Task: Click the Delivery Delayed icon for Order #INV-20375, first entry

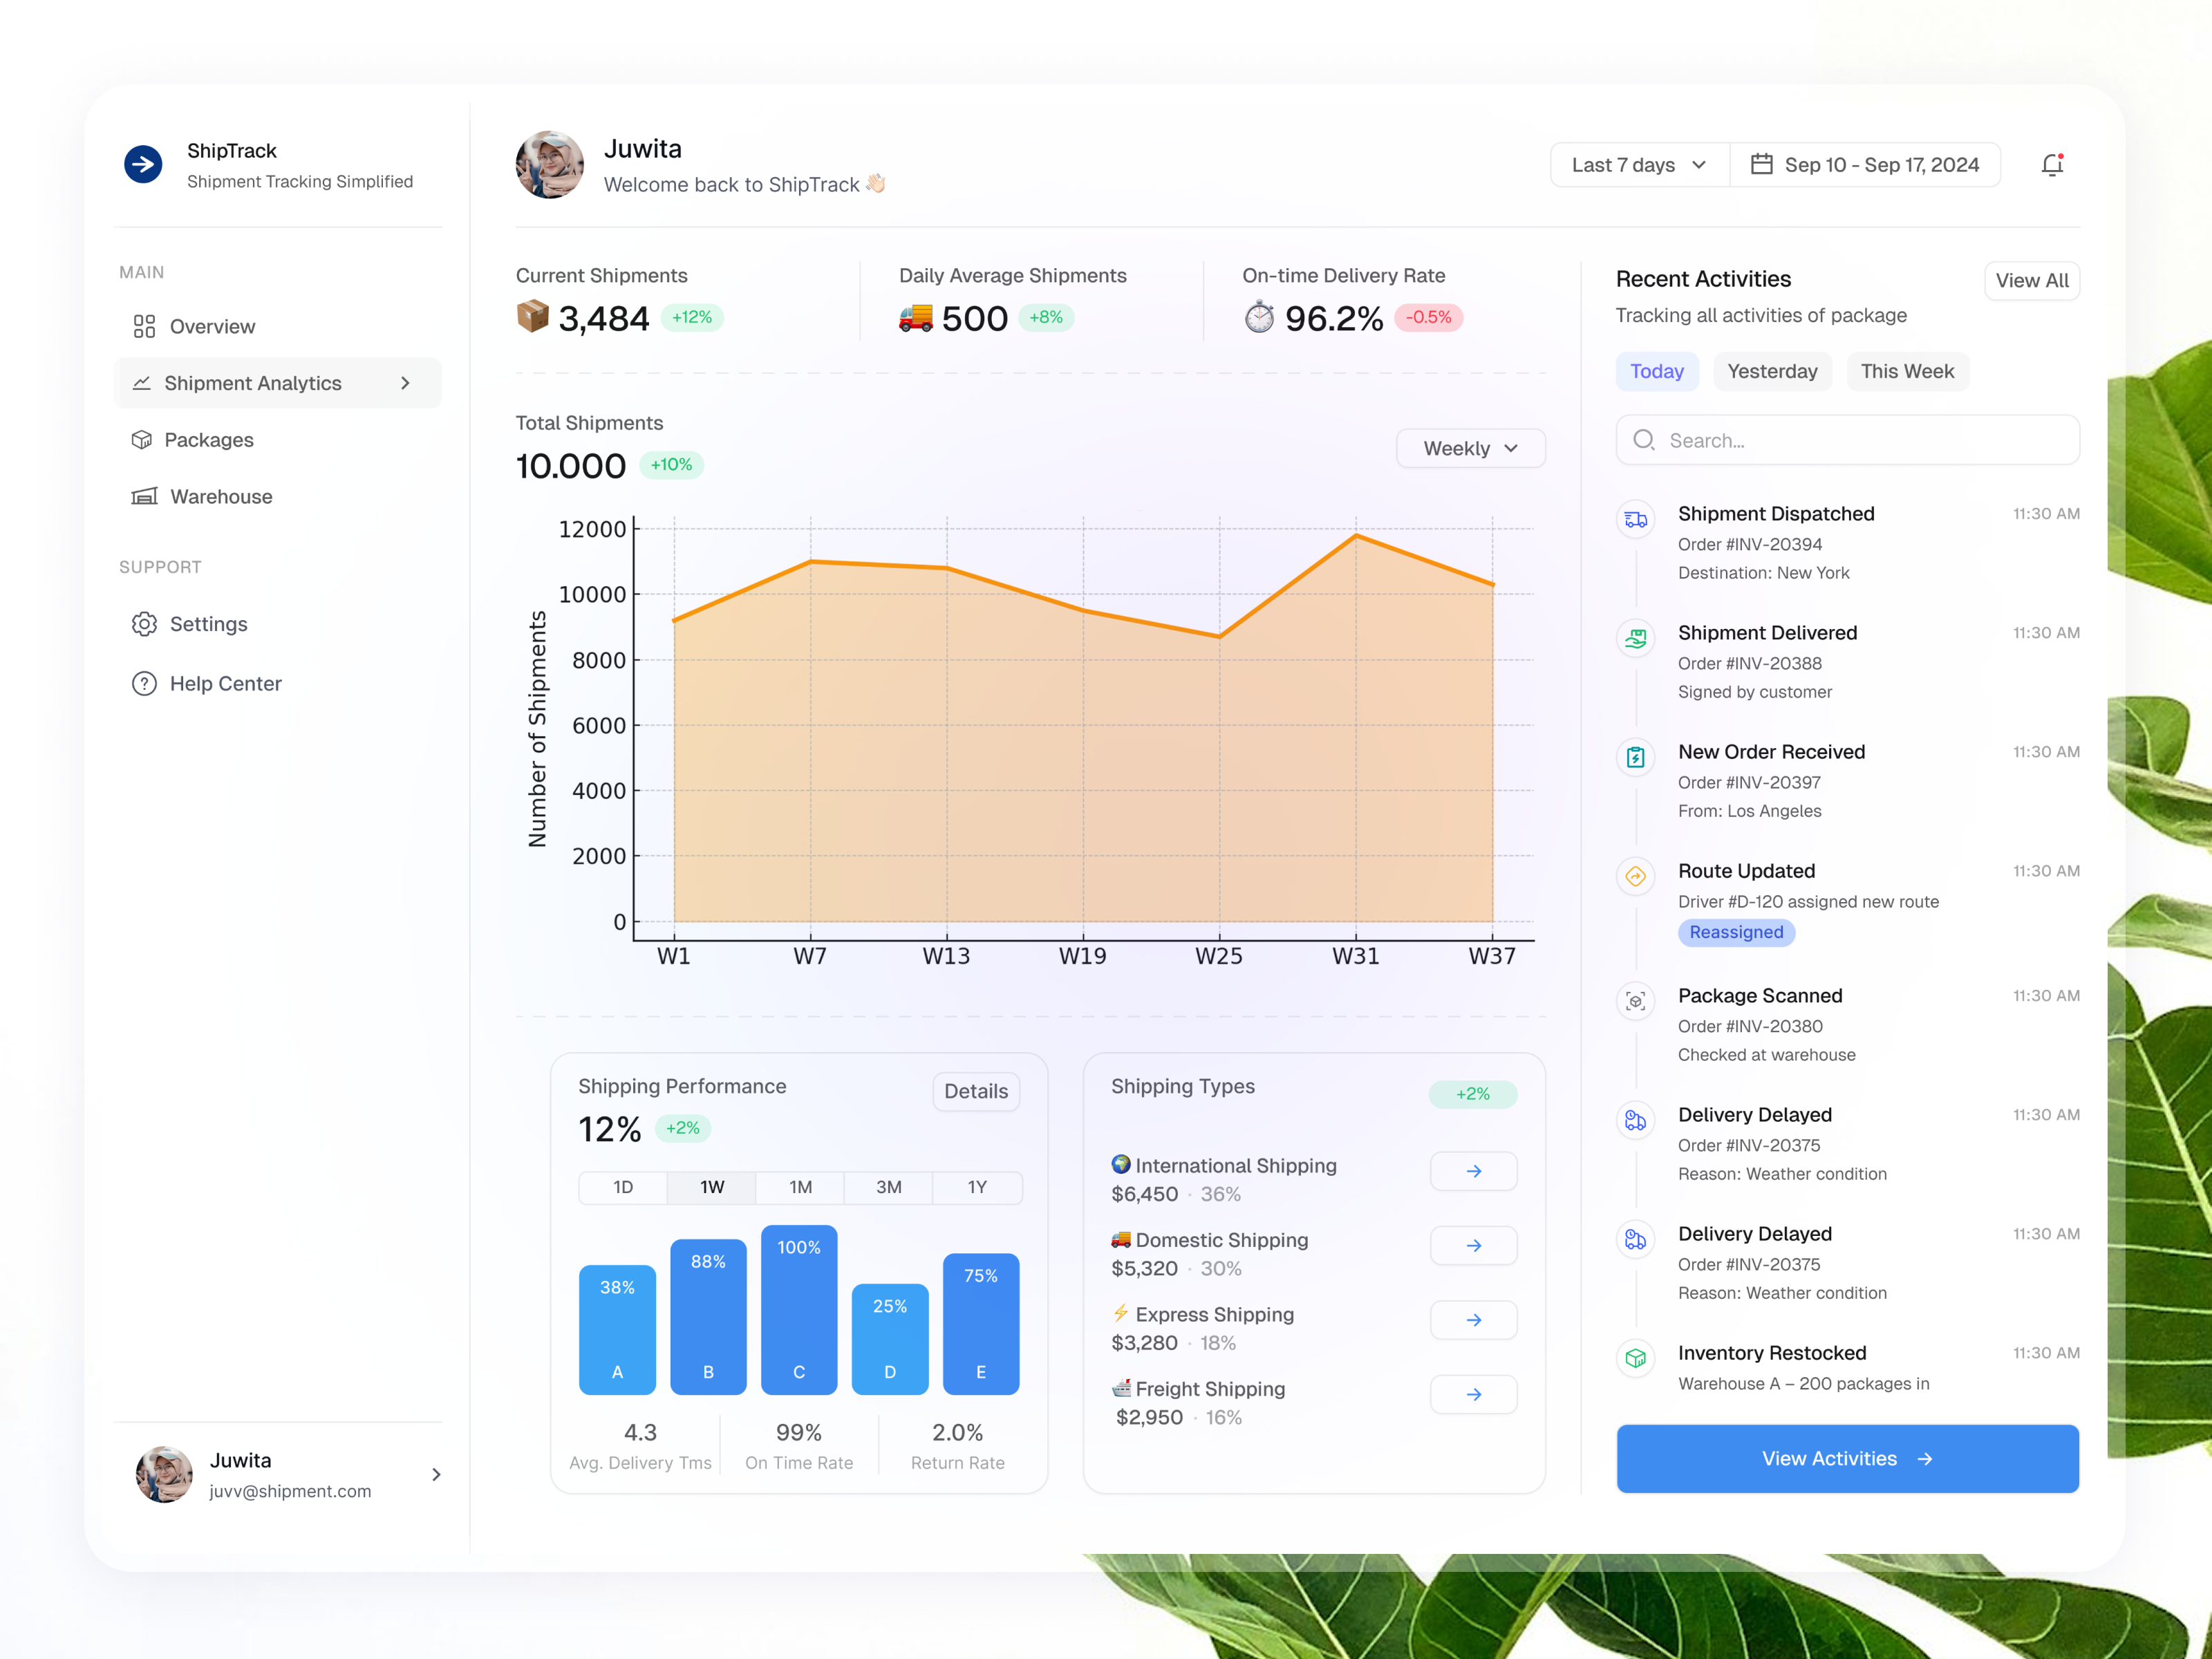Action: tap(1635, 1120)
